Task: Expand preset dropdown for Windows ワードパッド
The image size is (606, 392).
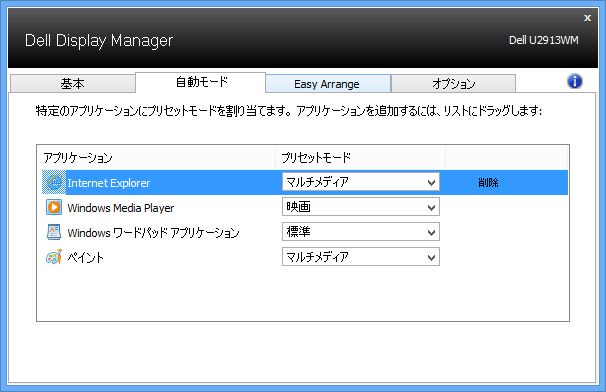Action: 361,232
